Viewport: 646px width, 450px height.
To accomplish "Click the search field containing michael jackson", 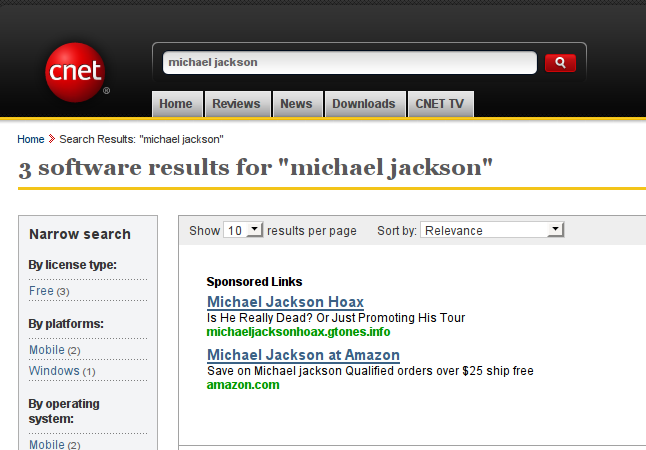I will click(350, 63).
